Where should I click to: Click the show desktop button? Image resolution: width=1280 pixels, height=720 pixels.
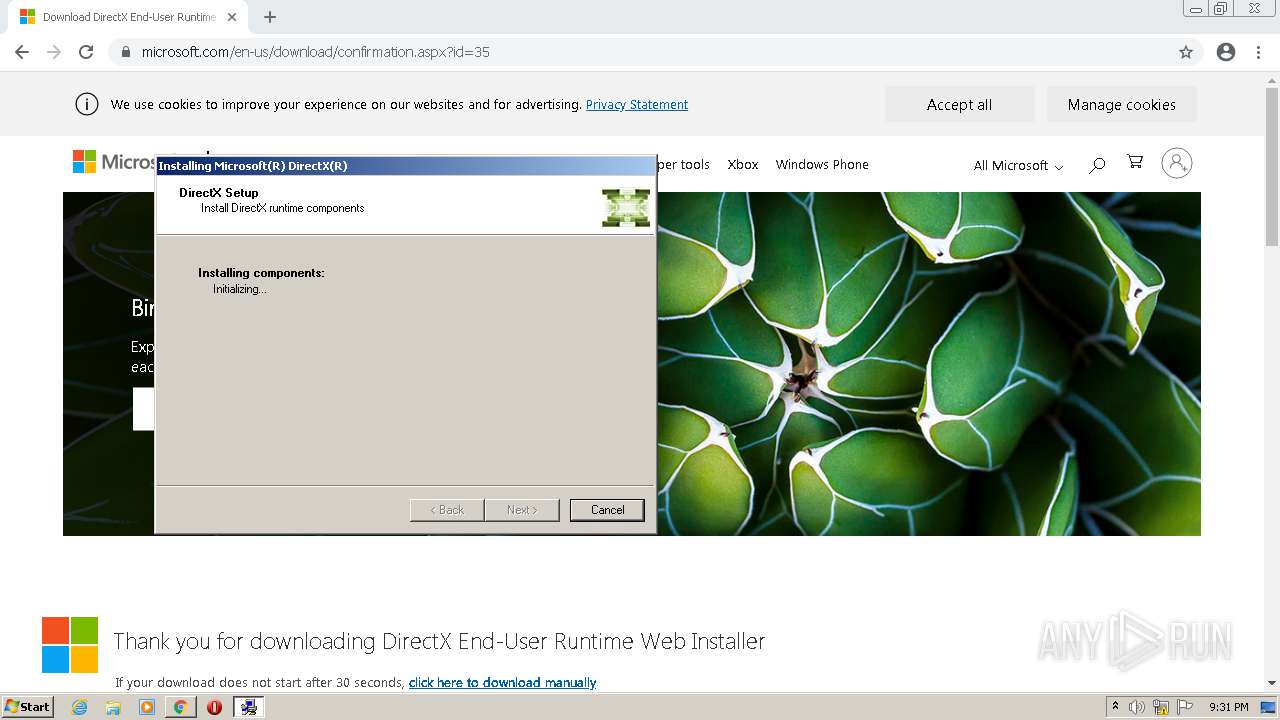(1268, 707)
